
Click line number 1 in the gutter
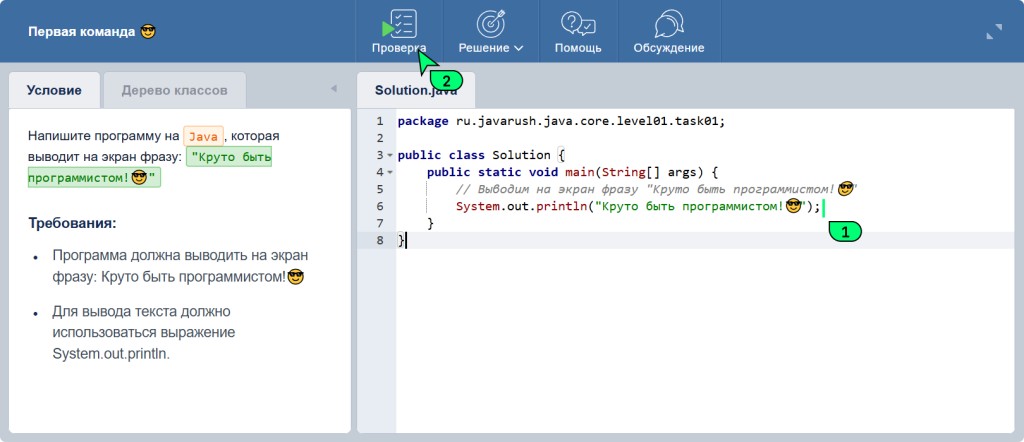(379, 122)
